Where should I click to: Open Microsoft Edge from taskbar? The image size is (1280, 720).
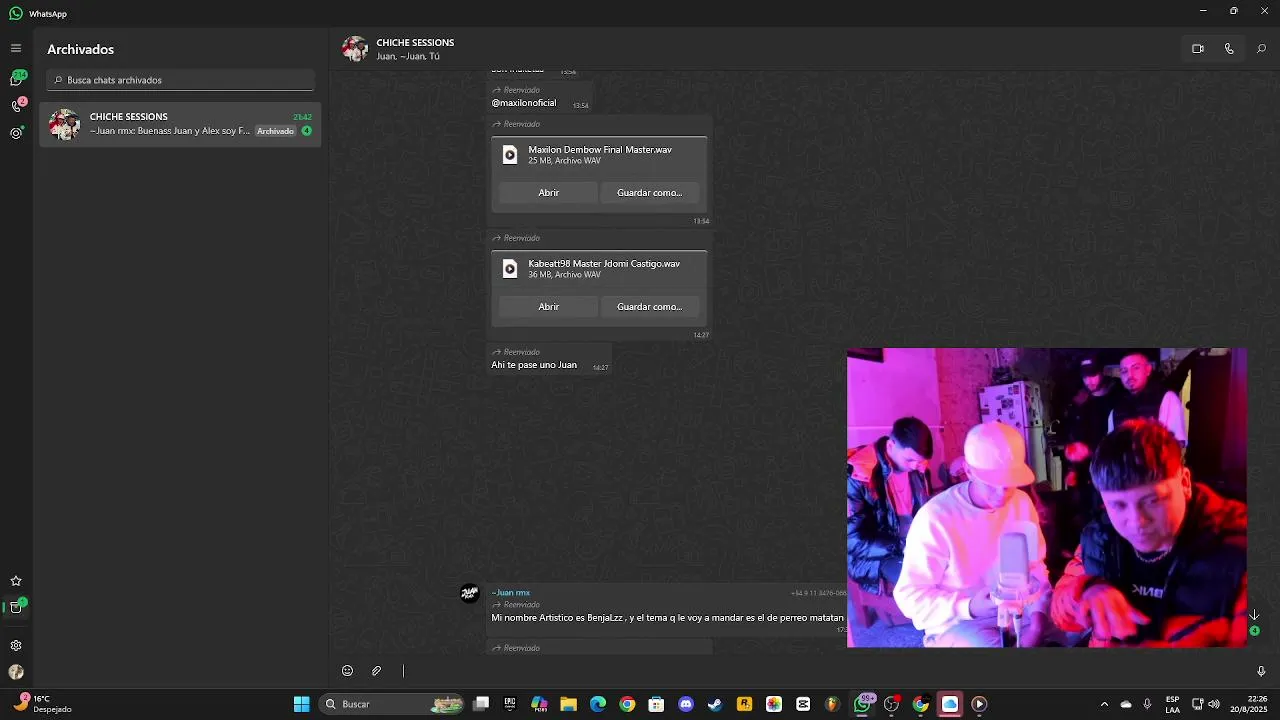(598, 705)
